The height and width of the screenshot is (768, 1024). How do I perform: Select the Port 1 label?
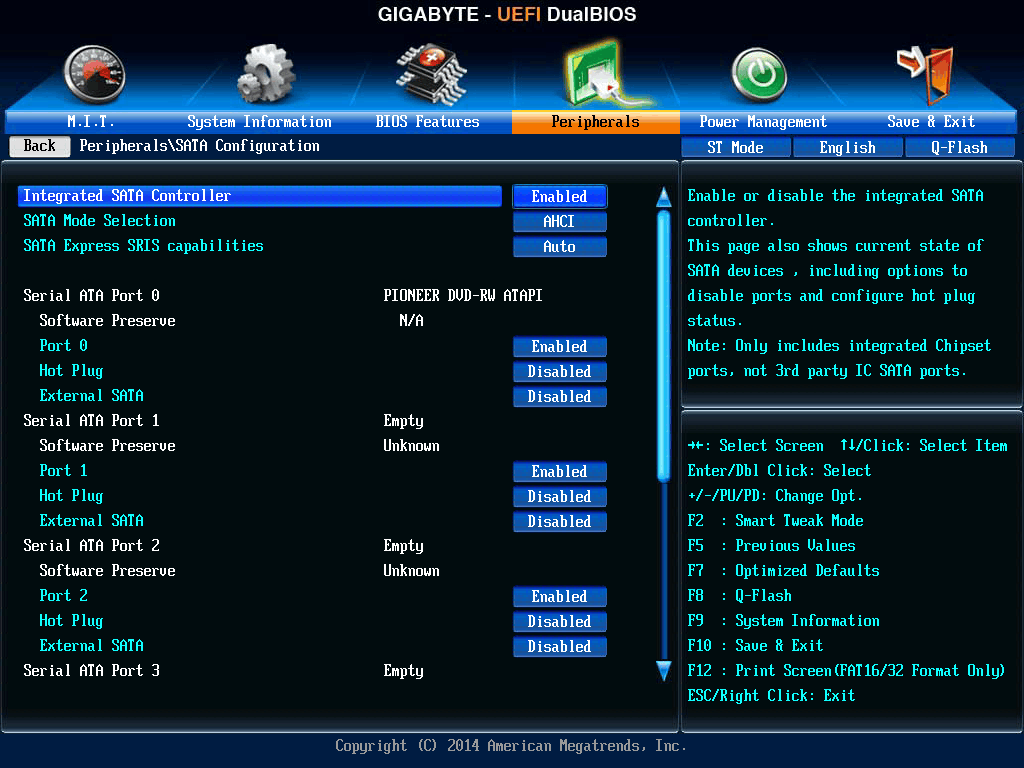(63, 471)
